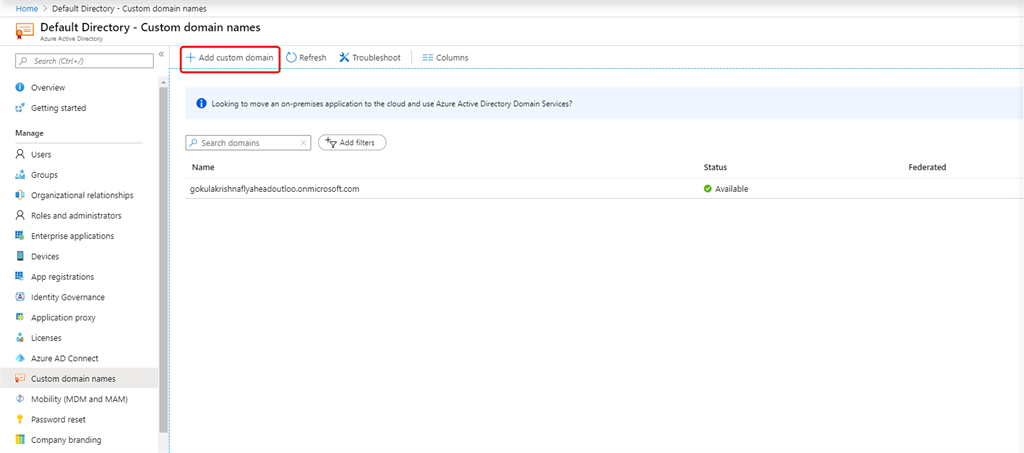Click the green Available status icon
This screenshot has width=1024, height=453.
coord(708,189)
